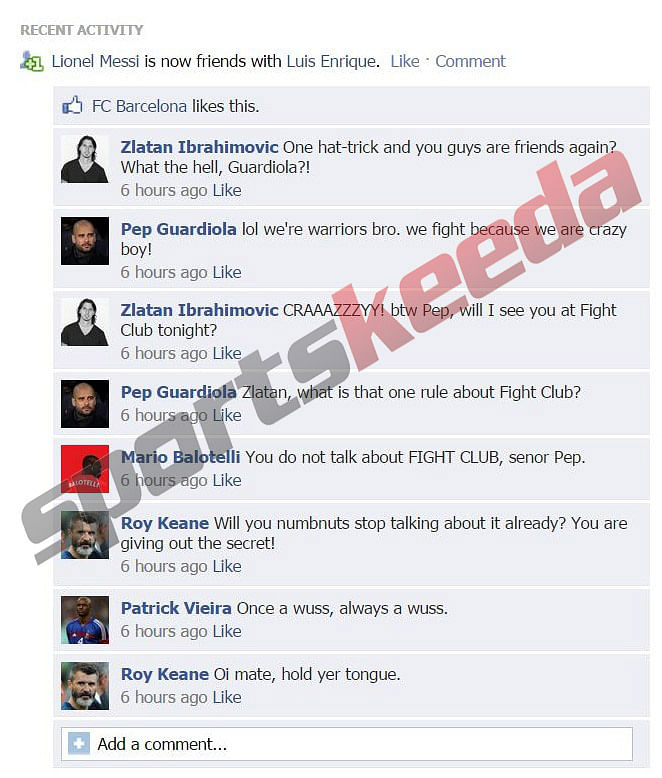Viewport: 662px width, 778px height.
Task: Like Mario Balotelli's FIGHT CLUB comment
Action: tap(227, 480)
